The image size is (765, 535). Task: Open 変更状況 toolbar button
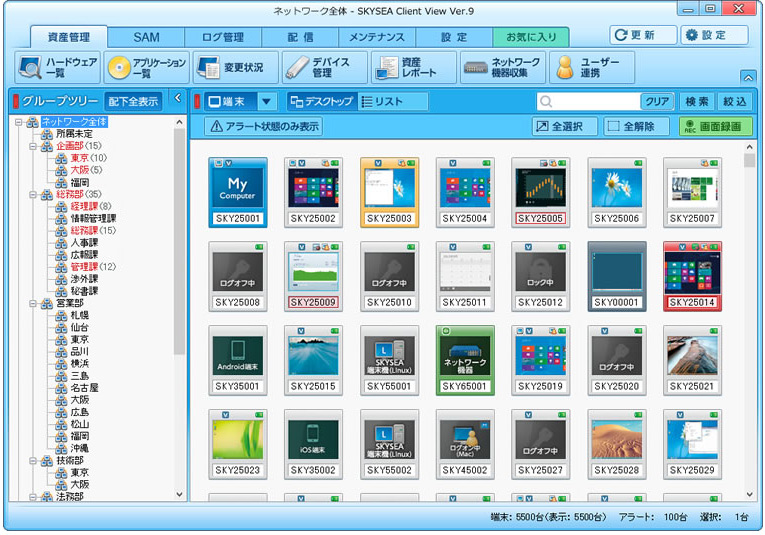pyautogui.click(x=236, y=67)
